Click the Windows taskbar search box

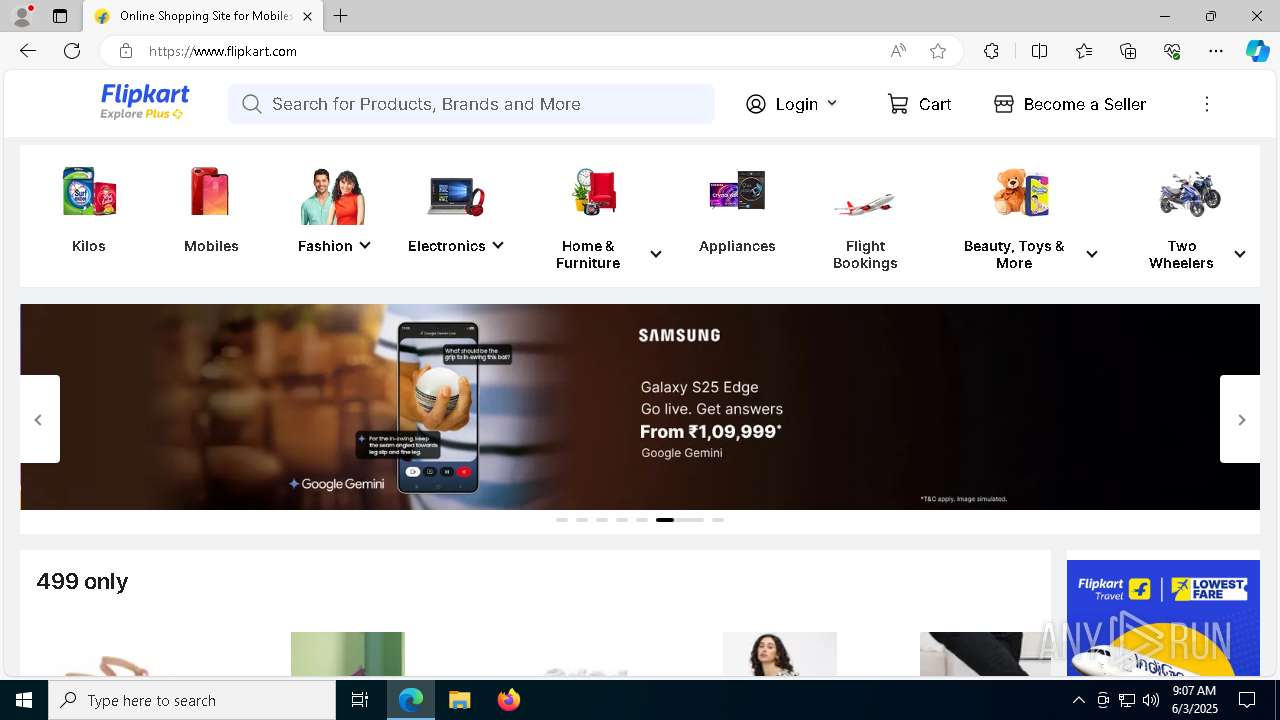tap(192, 700)
